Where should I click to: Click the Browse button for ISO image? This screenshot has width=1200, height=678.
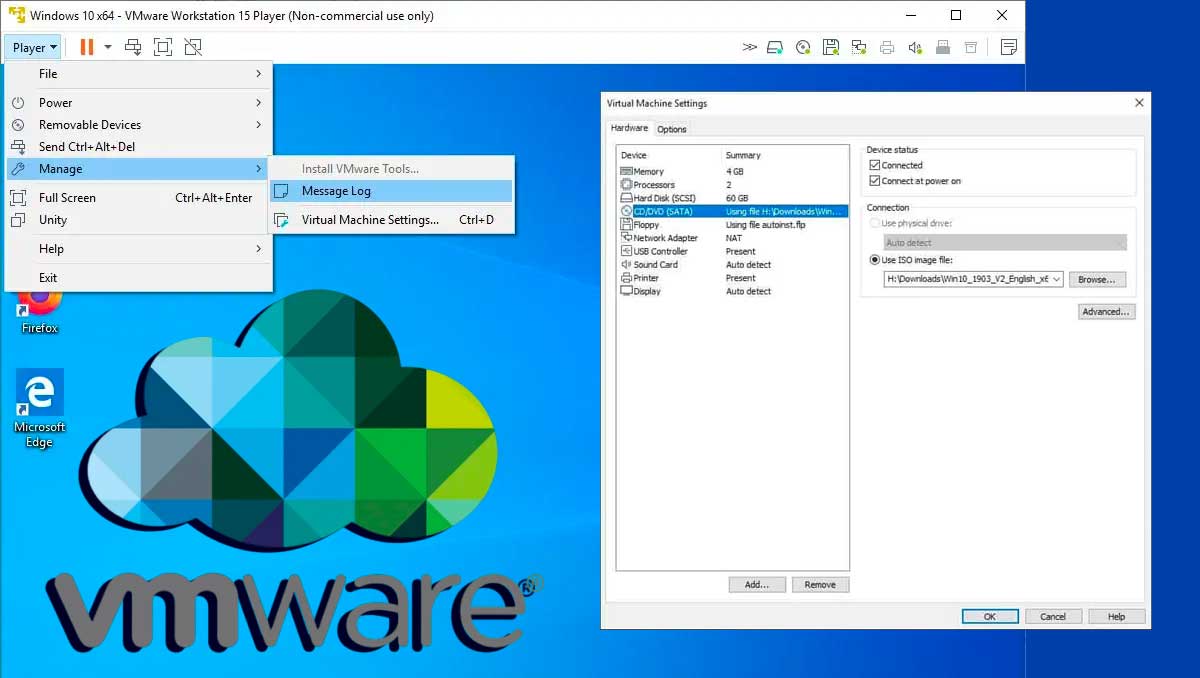click(1097, 279)
